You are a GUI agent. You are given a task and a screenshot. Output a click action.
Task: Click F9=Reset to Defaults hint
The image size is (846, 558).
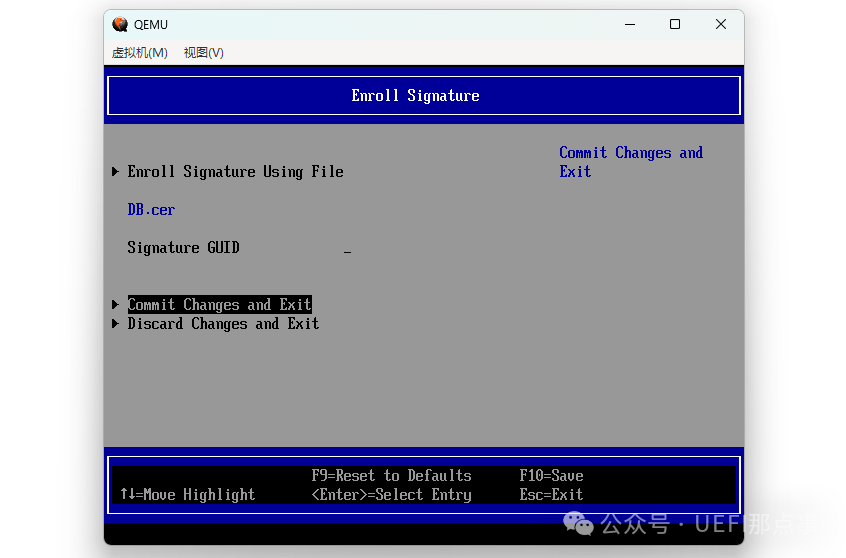pos(391,476)
